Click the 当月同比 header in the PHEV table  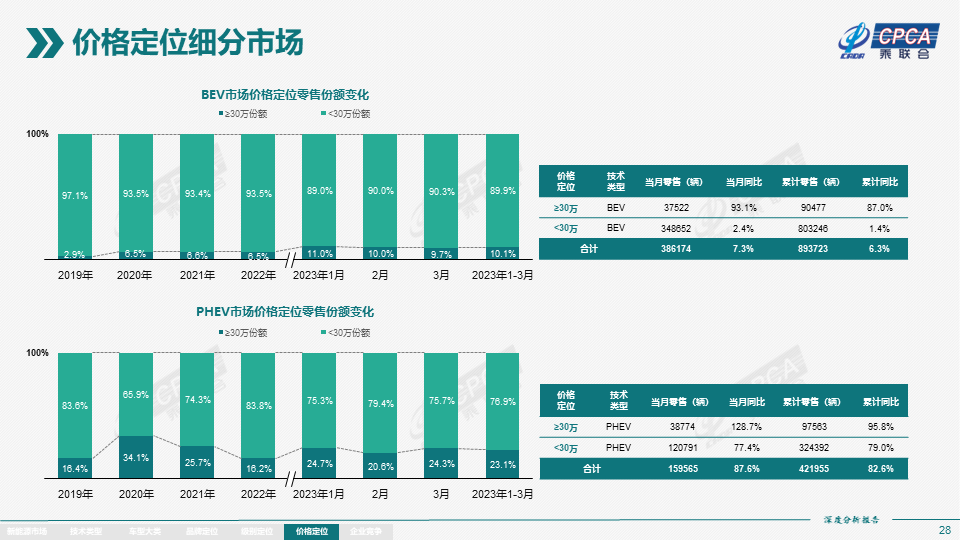(746, 401)
